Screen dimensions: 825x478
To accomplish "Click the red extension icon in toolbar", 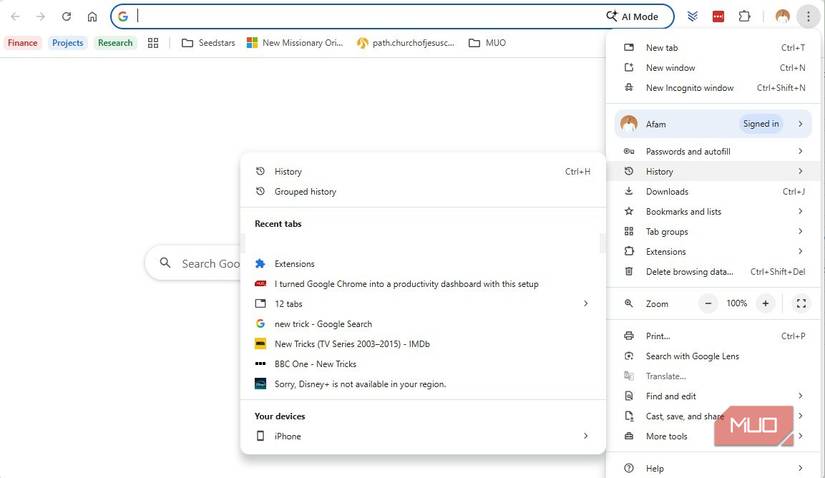I will tap(718, 16).
